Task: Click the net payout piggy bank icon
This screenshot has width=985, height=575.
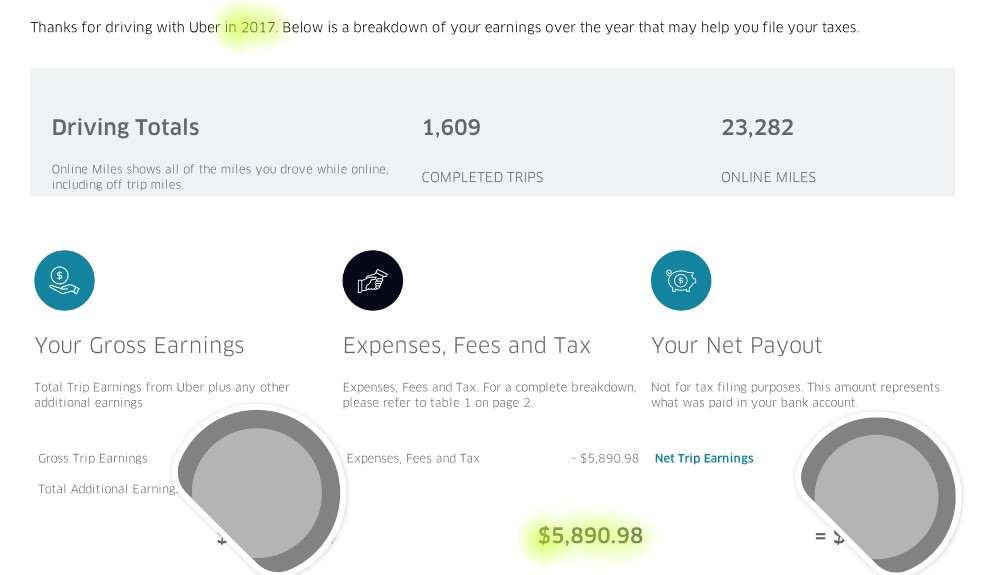Action: click(x=681, y=280)
